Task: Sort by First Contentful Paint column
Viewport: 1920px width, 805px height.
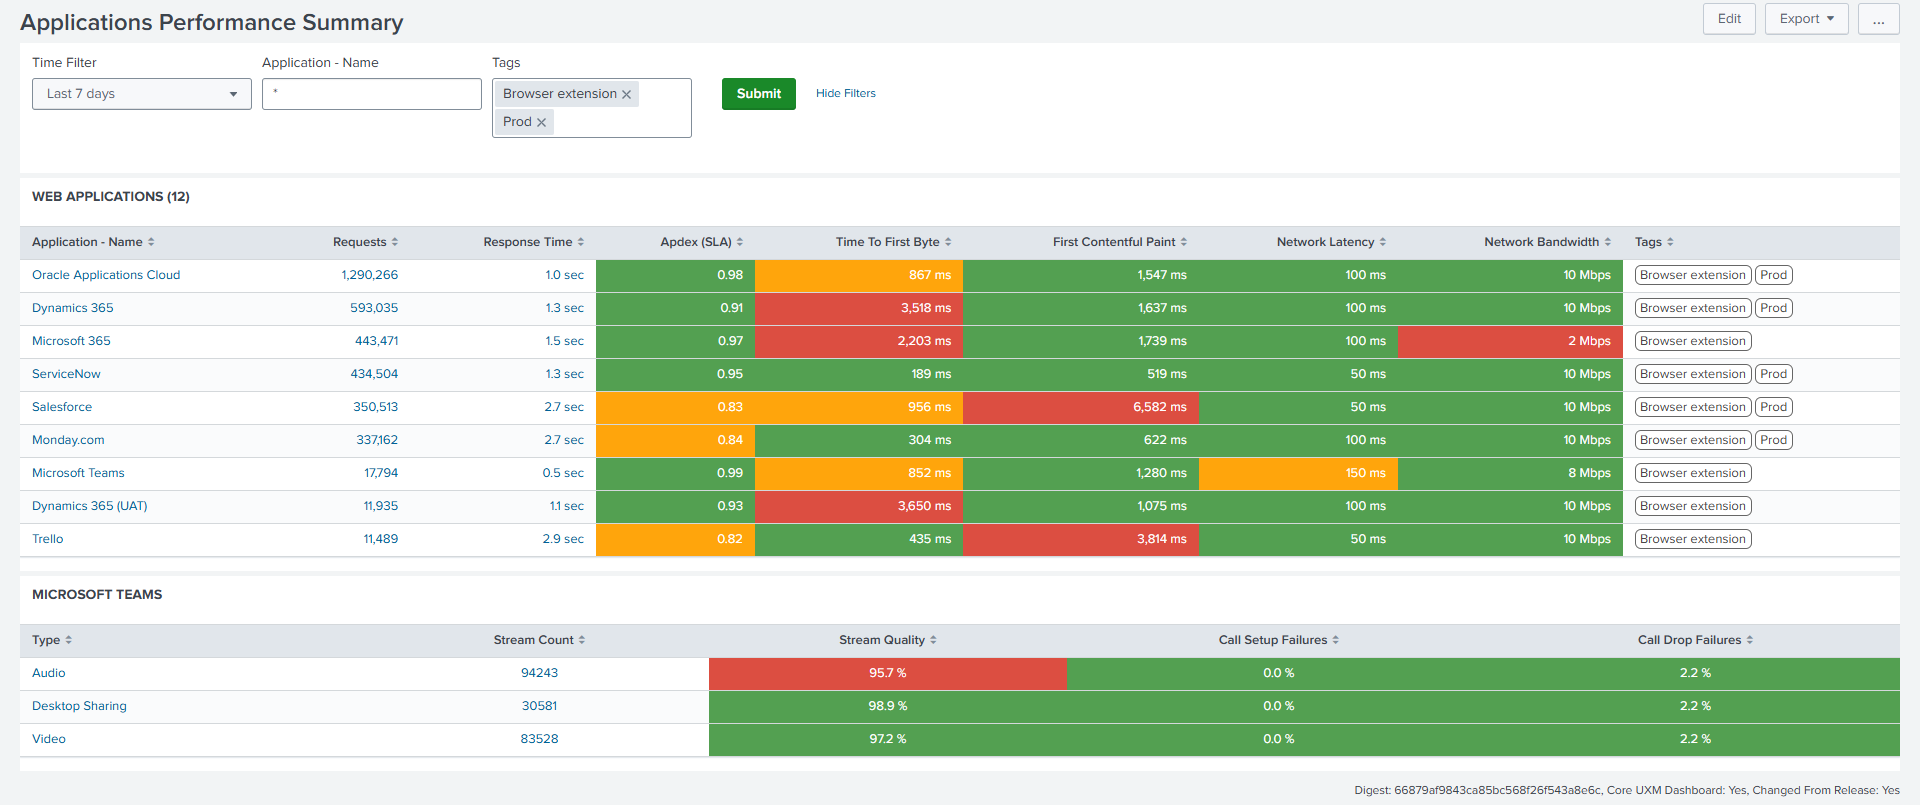Action: (1119, 242)
